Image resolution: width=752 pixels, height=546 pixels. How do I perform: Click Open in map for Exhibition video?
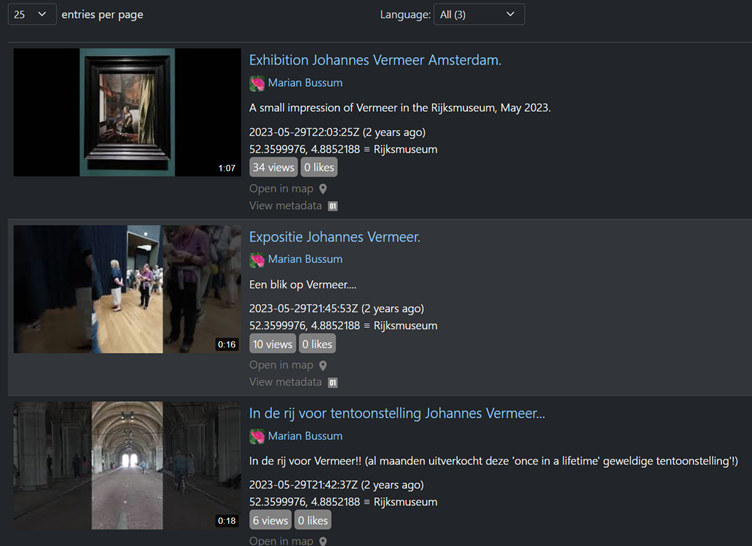281,189
